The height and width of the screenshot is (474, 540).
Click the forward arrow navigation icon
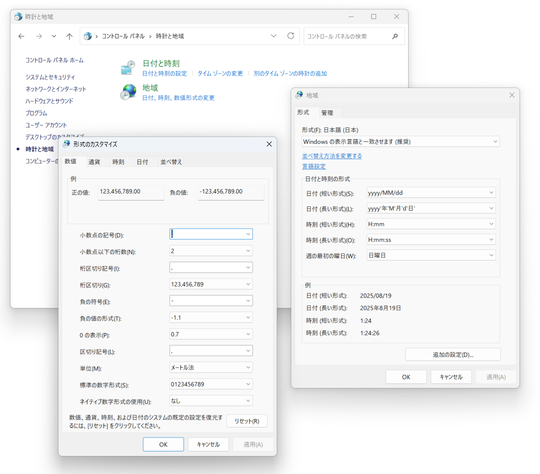tap(39, 36)
